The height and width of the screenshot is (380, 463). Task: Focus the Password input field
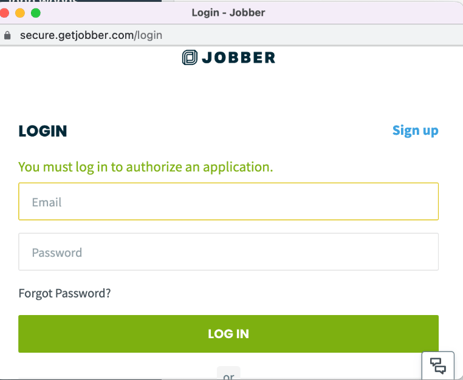[x=228, y=252]
